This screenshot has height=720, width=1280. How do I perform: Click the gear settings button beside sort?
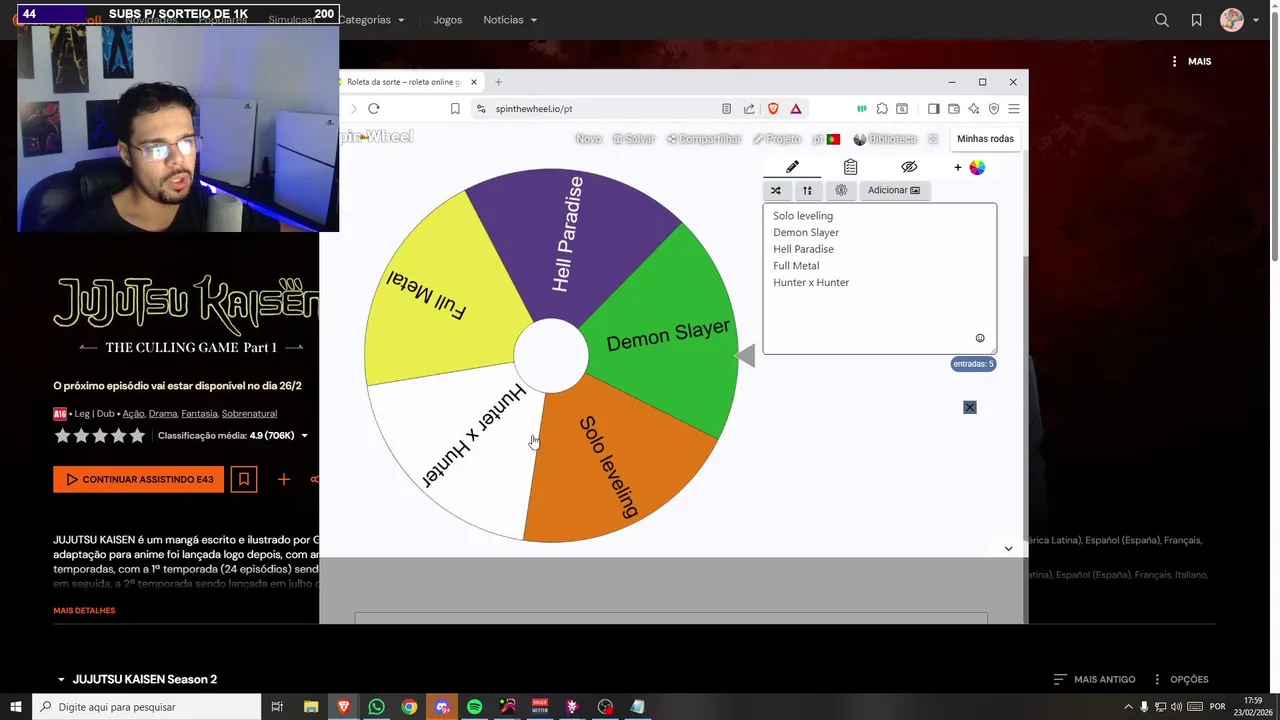pyautogui.click(x=840, y=190)
